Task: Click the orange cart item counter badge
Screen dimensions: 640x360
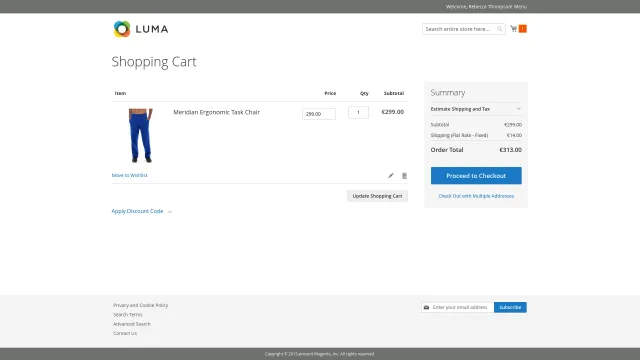Action: (522, 29)
